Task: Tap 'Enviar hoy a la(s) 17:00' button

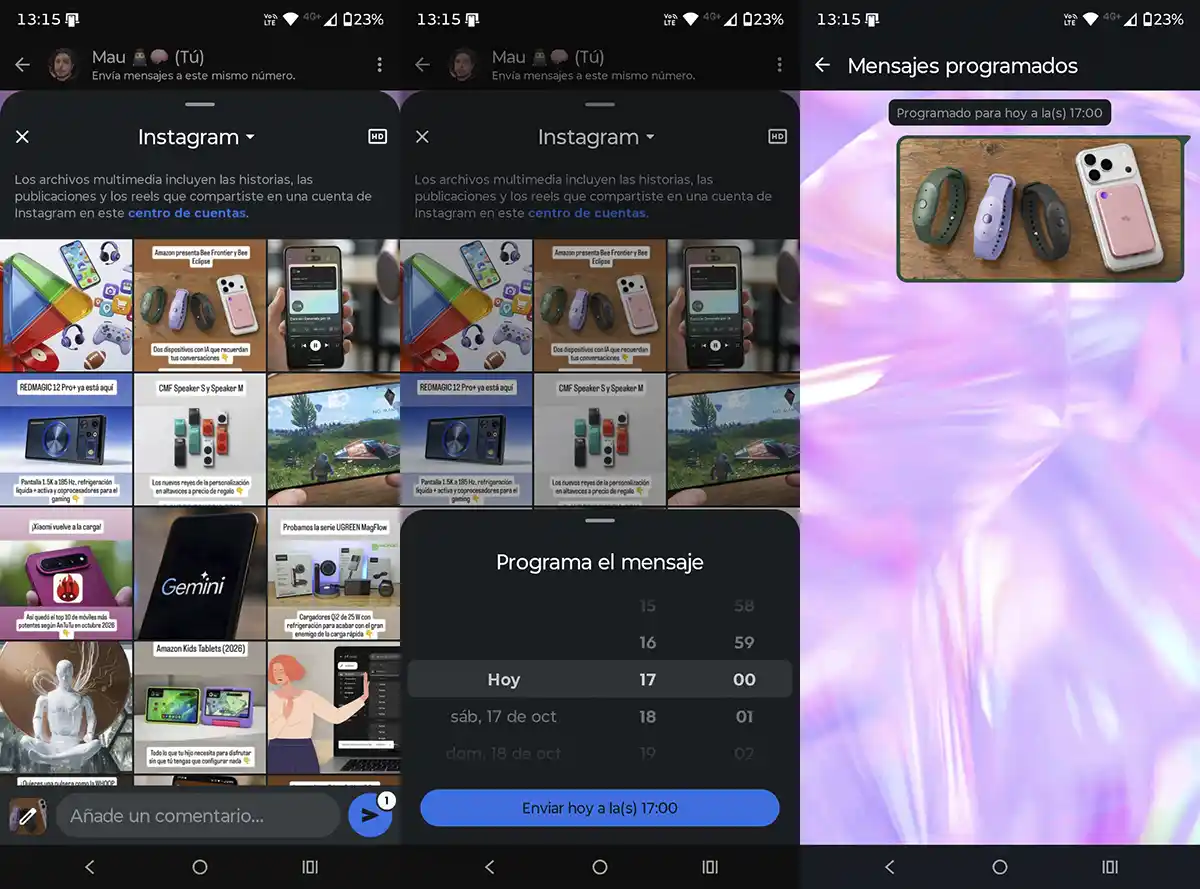Action: click(600, 808)
